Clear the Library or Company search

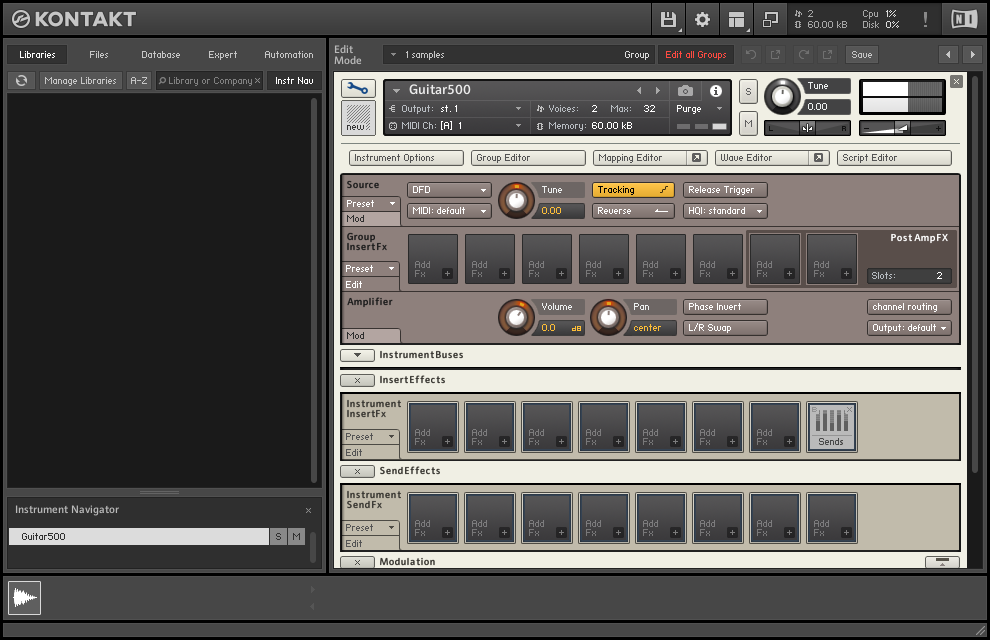click(258, 81)
